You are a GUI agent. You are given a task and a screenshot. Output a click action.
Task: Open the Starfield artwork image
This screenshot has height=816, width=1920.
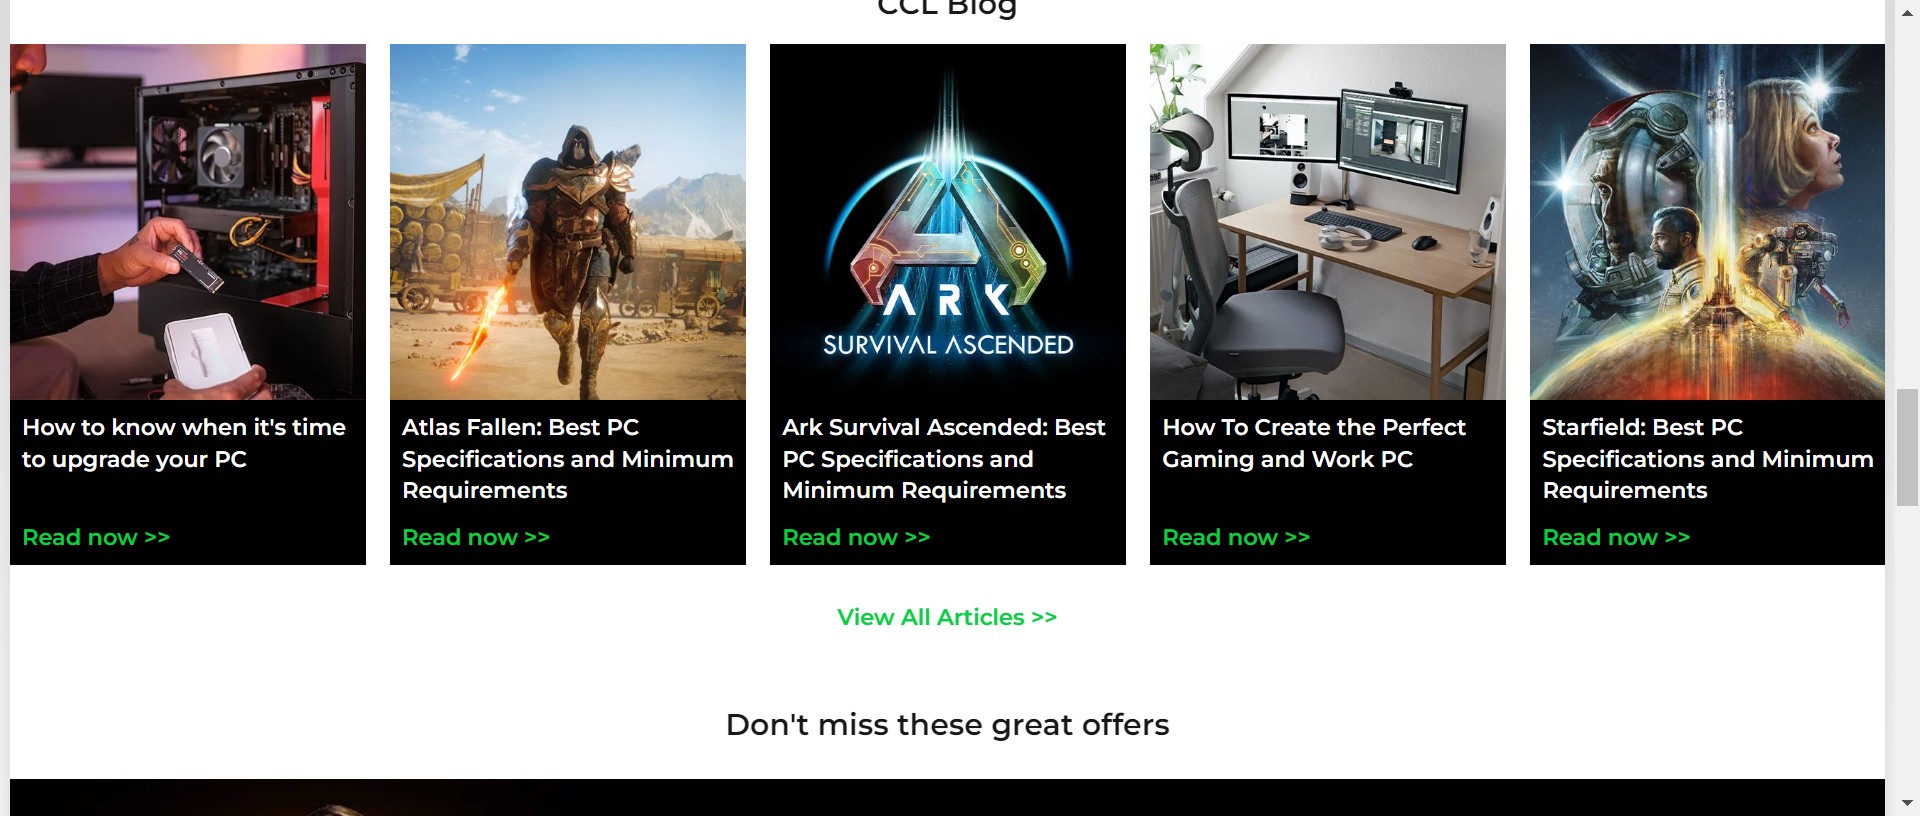coord(1707,222)
